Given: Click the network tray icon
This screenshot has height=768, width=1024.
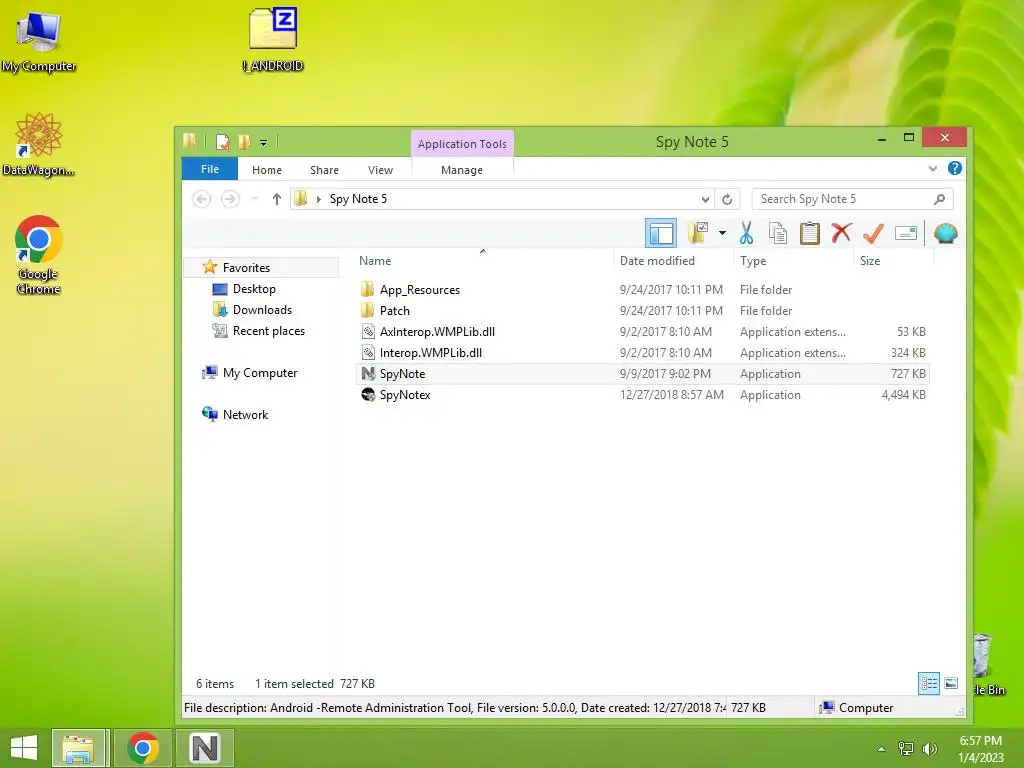Looking at the screenshot, I should [906, 749].
